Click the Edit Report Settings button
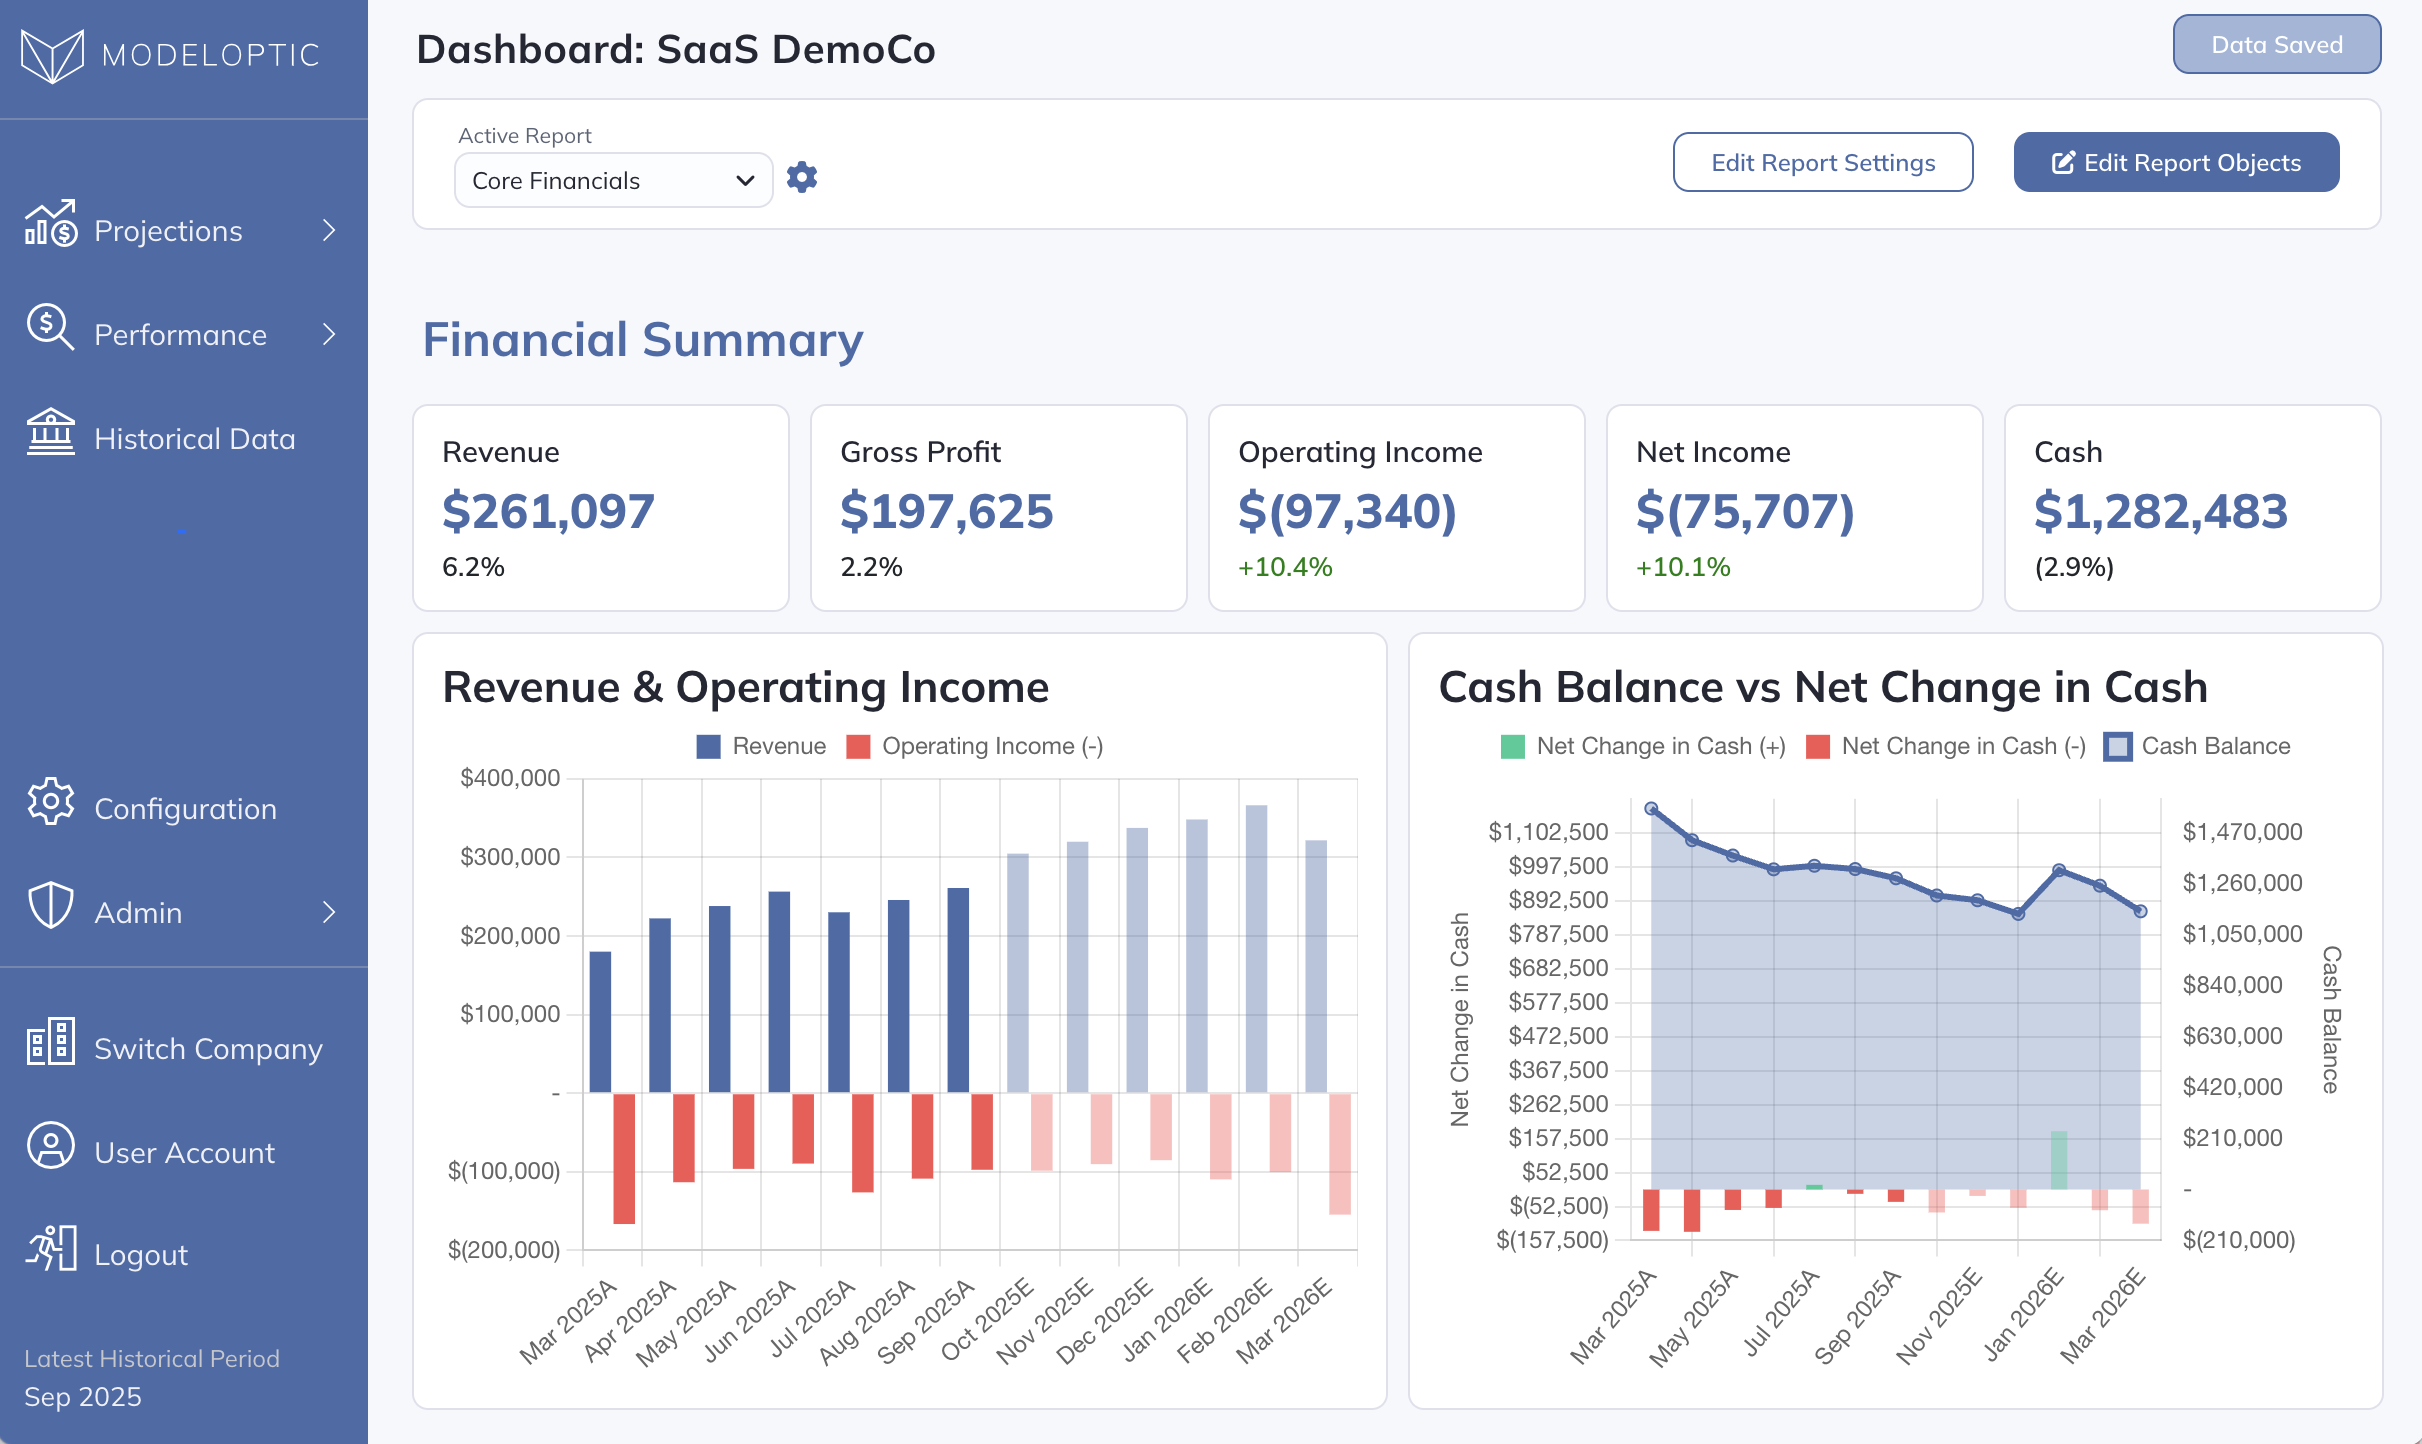The image size is (2422, 1444). (x=1822, y=163)
